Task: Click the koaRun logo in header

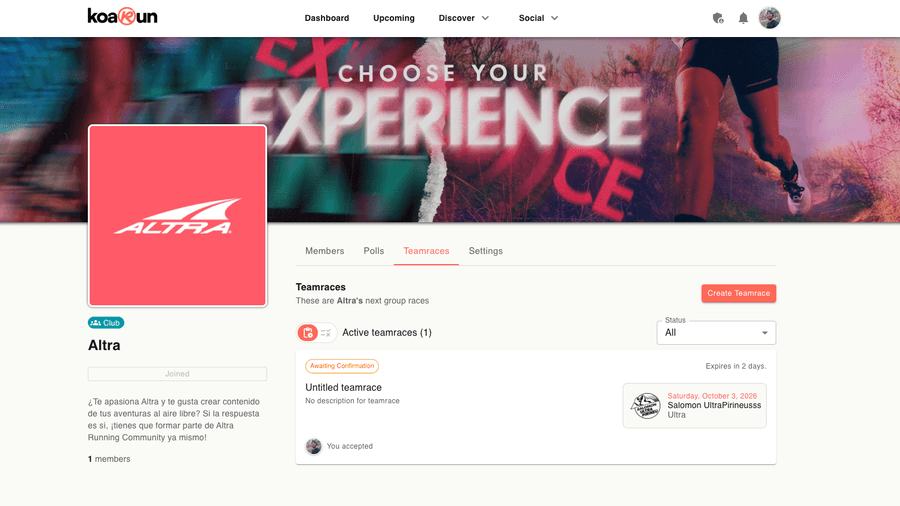Action: coord(122,17)
